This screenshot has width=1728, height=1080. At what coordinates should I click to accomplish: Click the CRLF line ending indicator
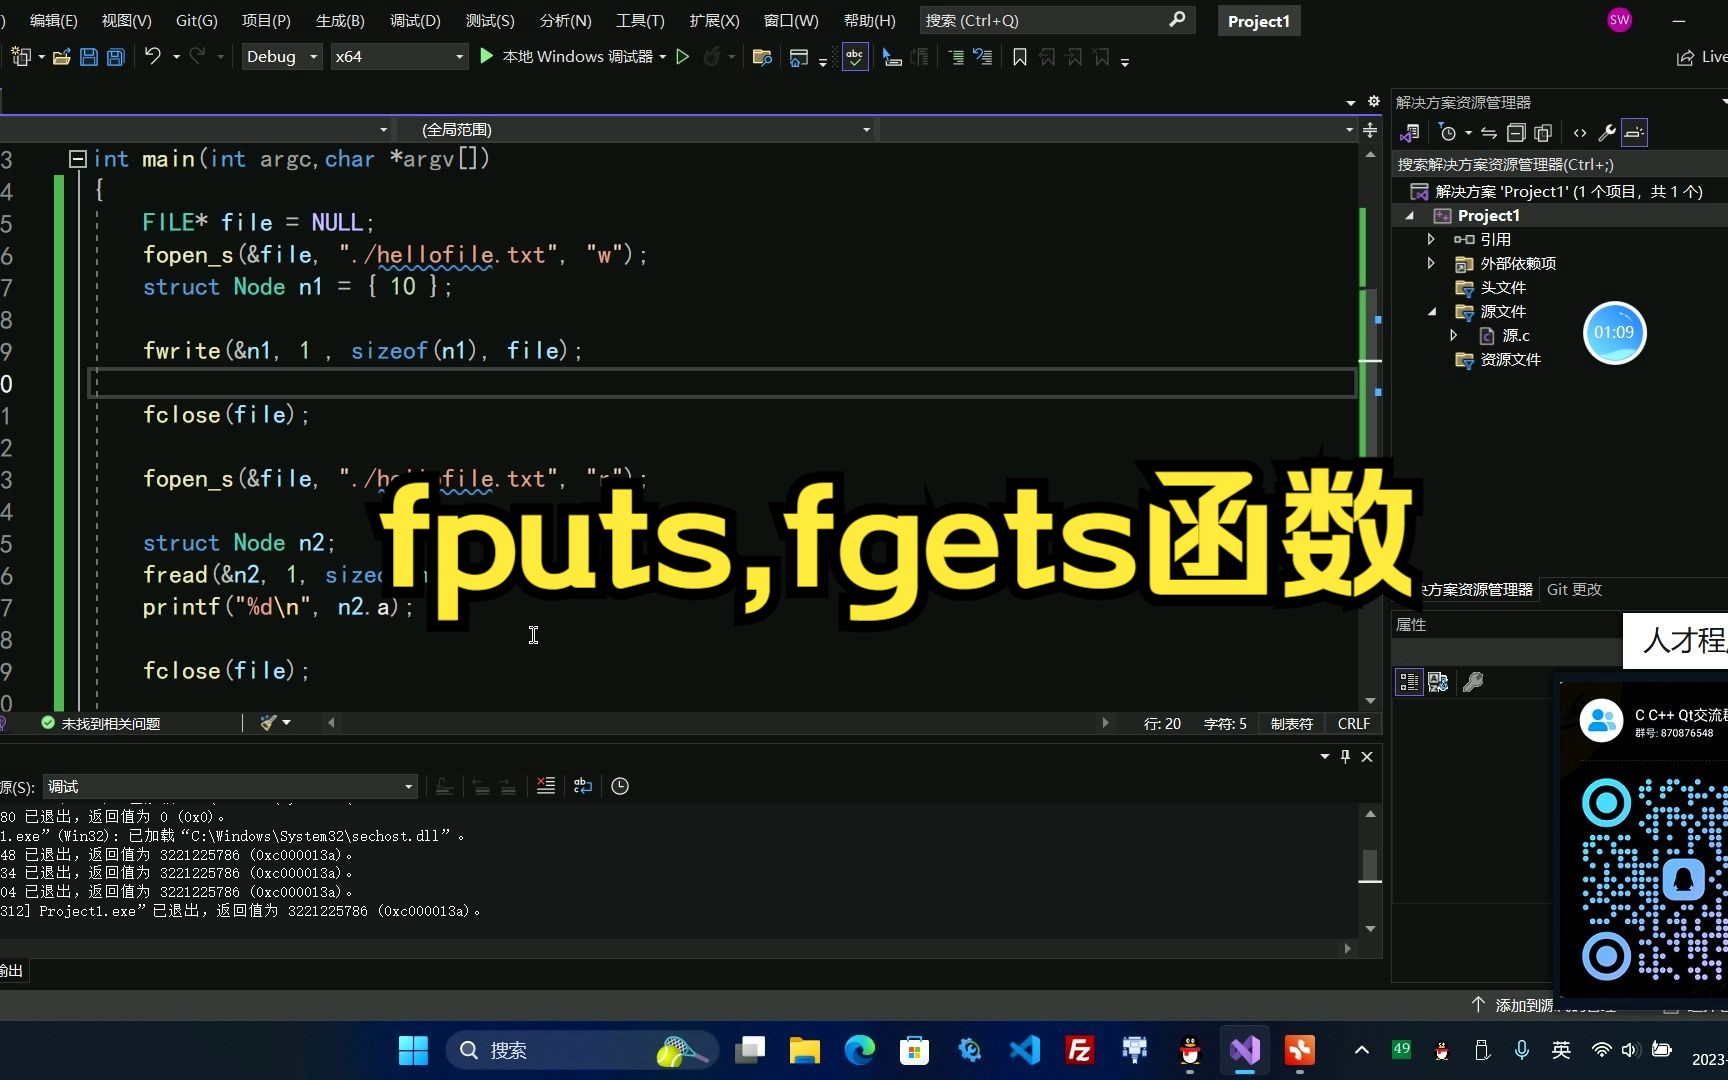pyautogui.click(x=1354, y=723)
